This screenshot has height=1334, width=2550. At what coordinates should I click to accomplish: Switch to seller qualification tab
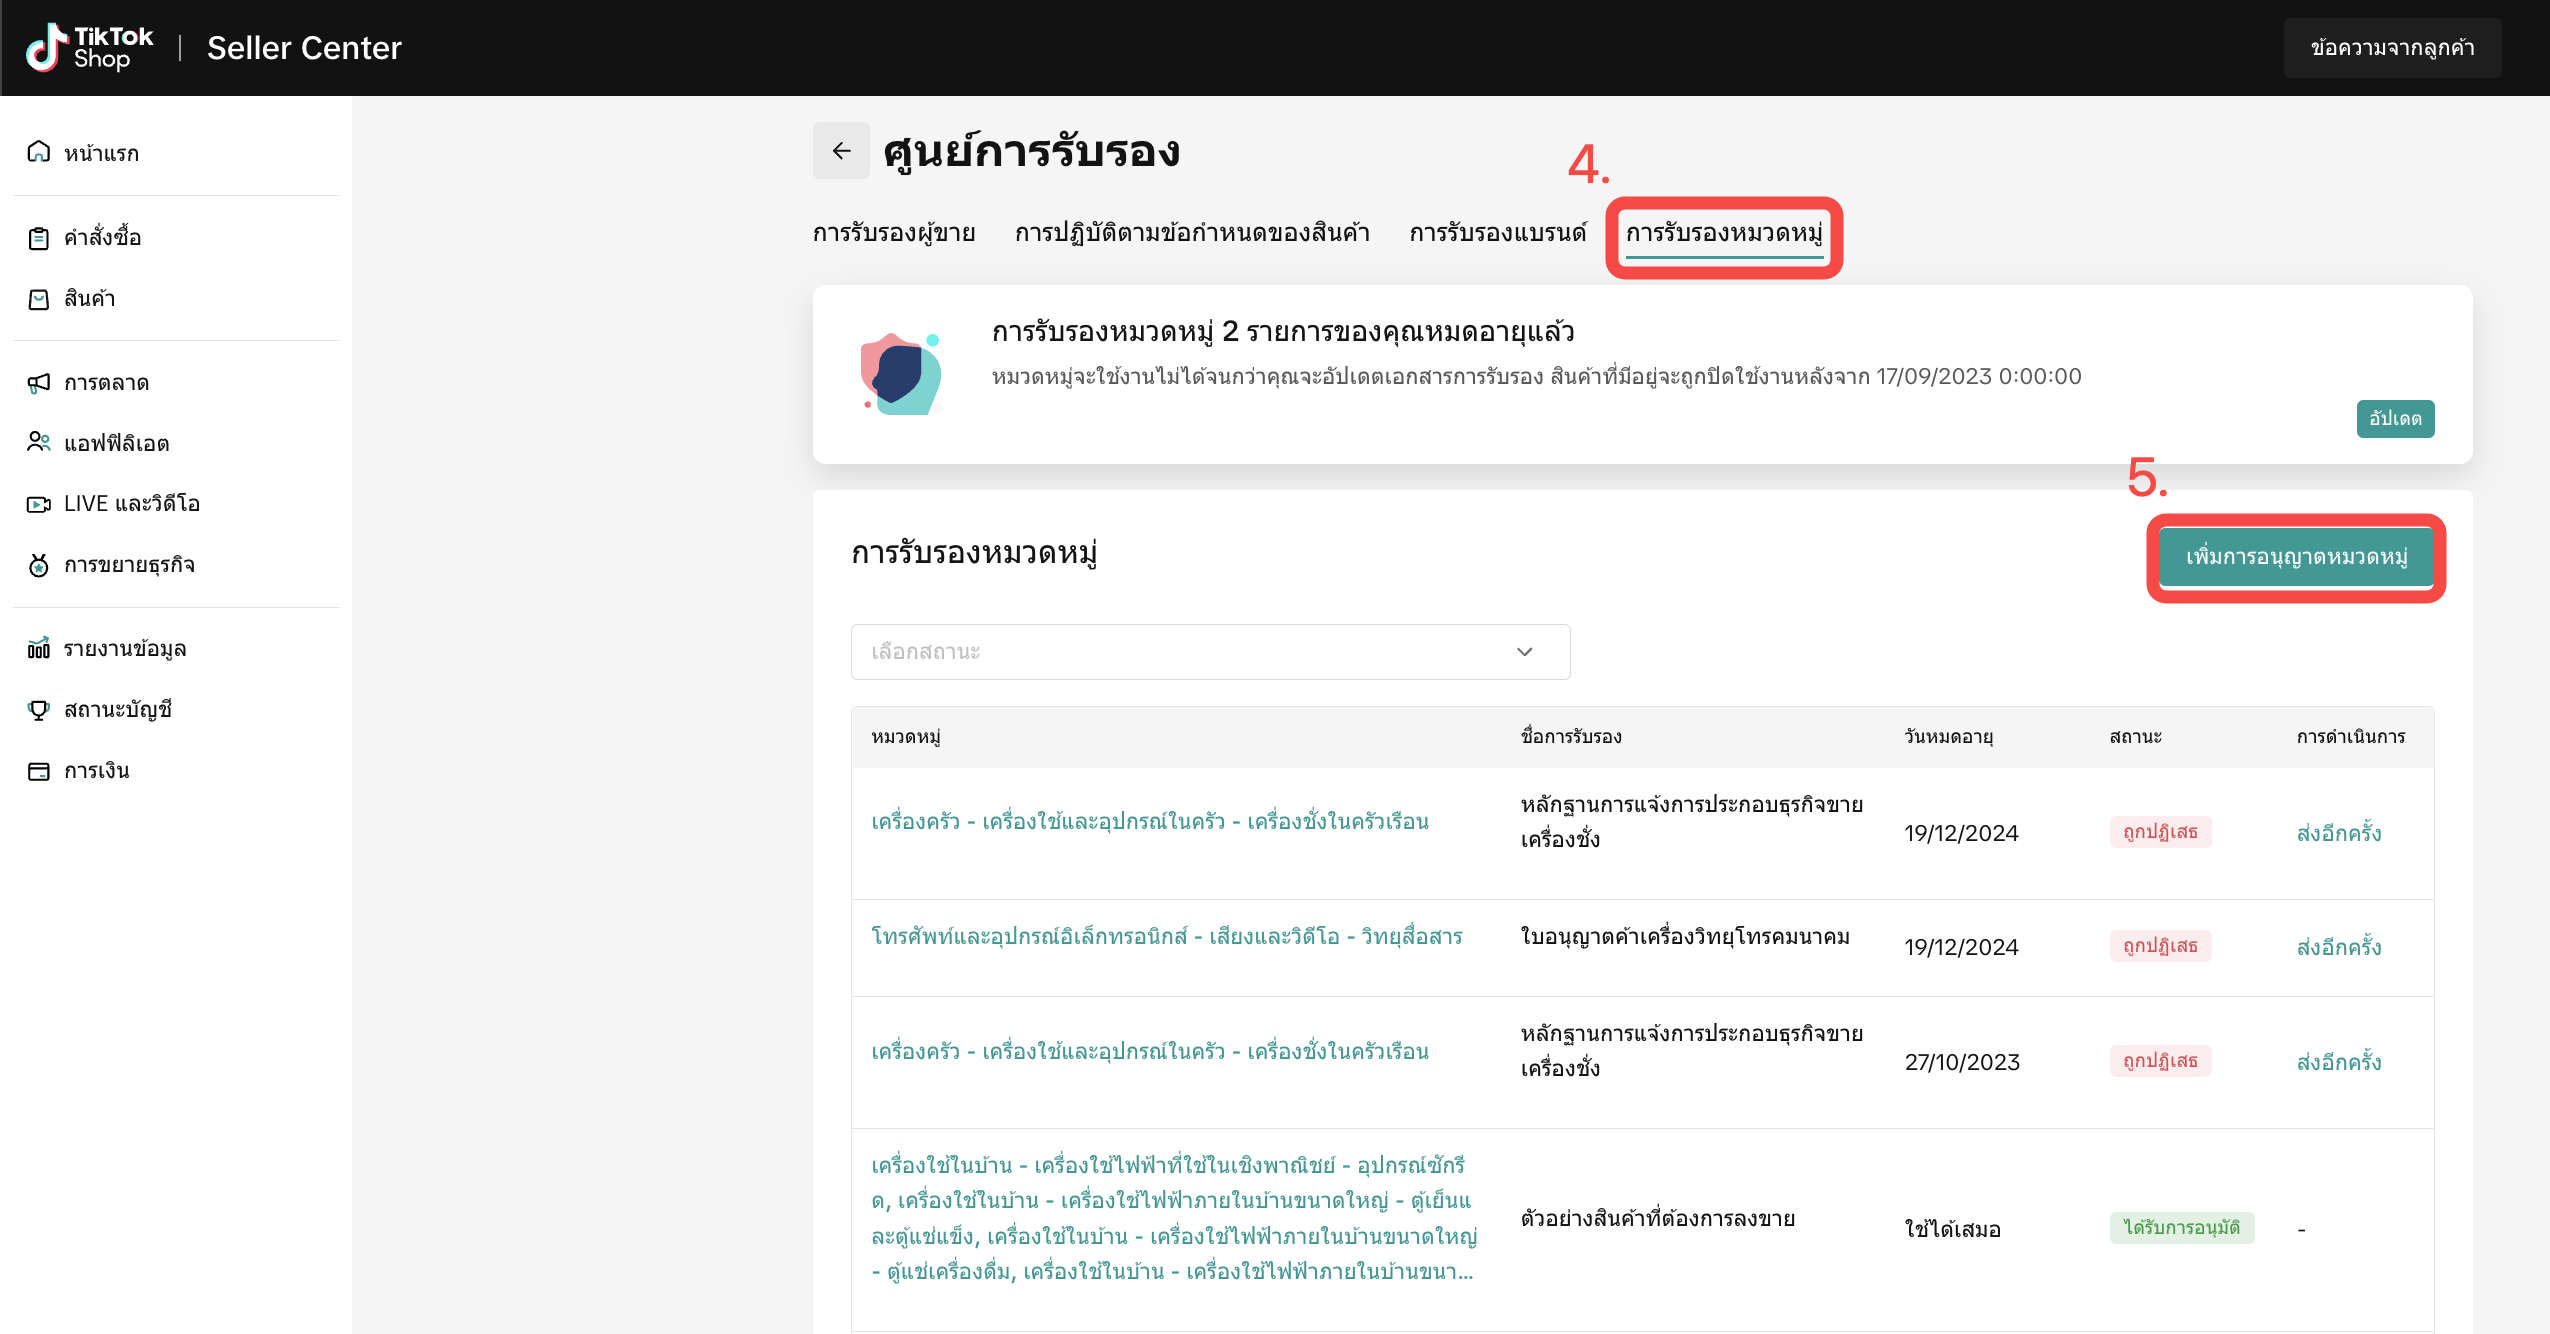tap(893, 234)
